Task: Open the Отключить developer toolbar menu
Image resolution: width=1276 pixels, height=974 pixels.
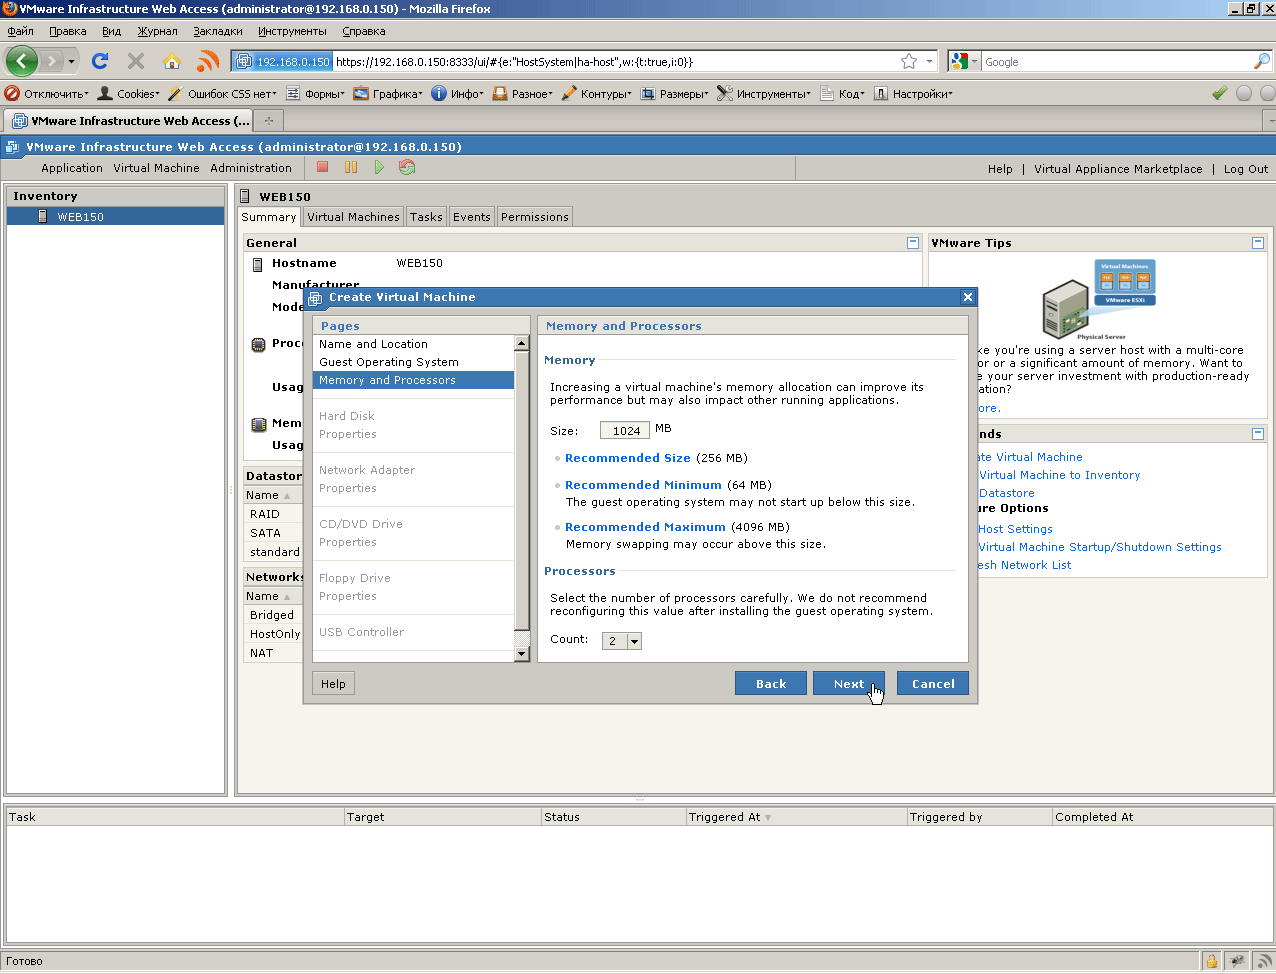Action: 47,94
